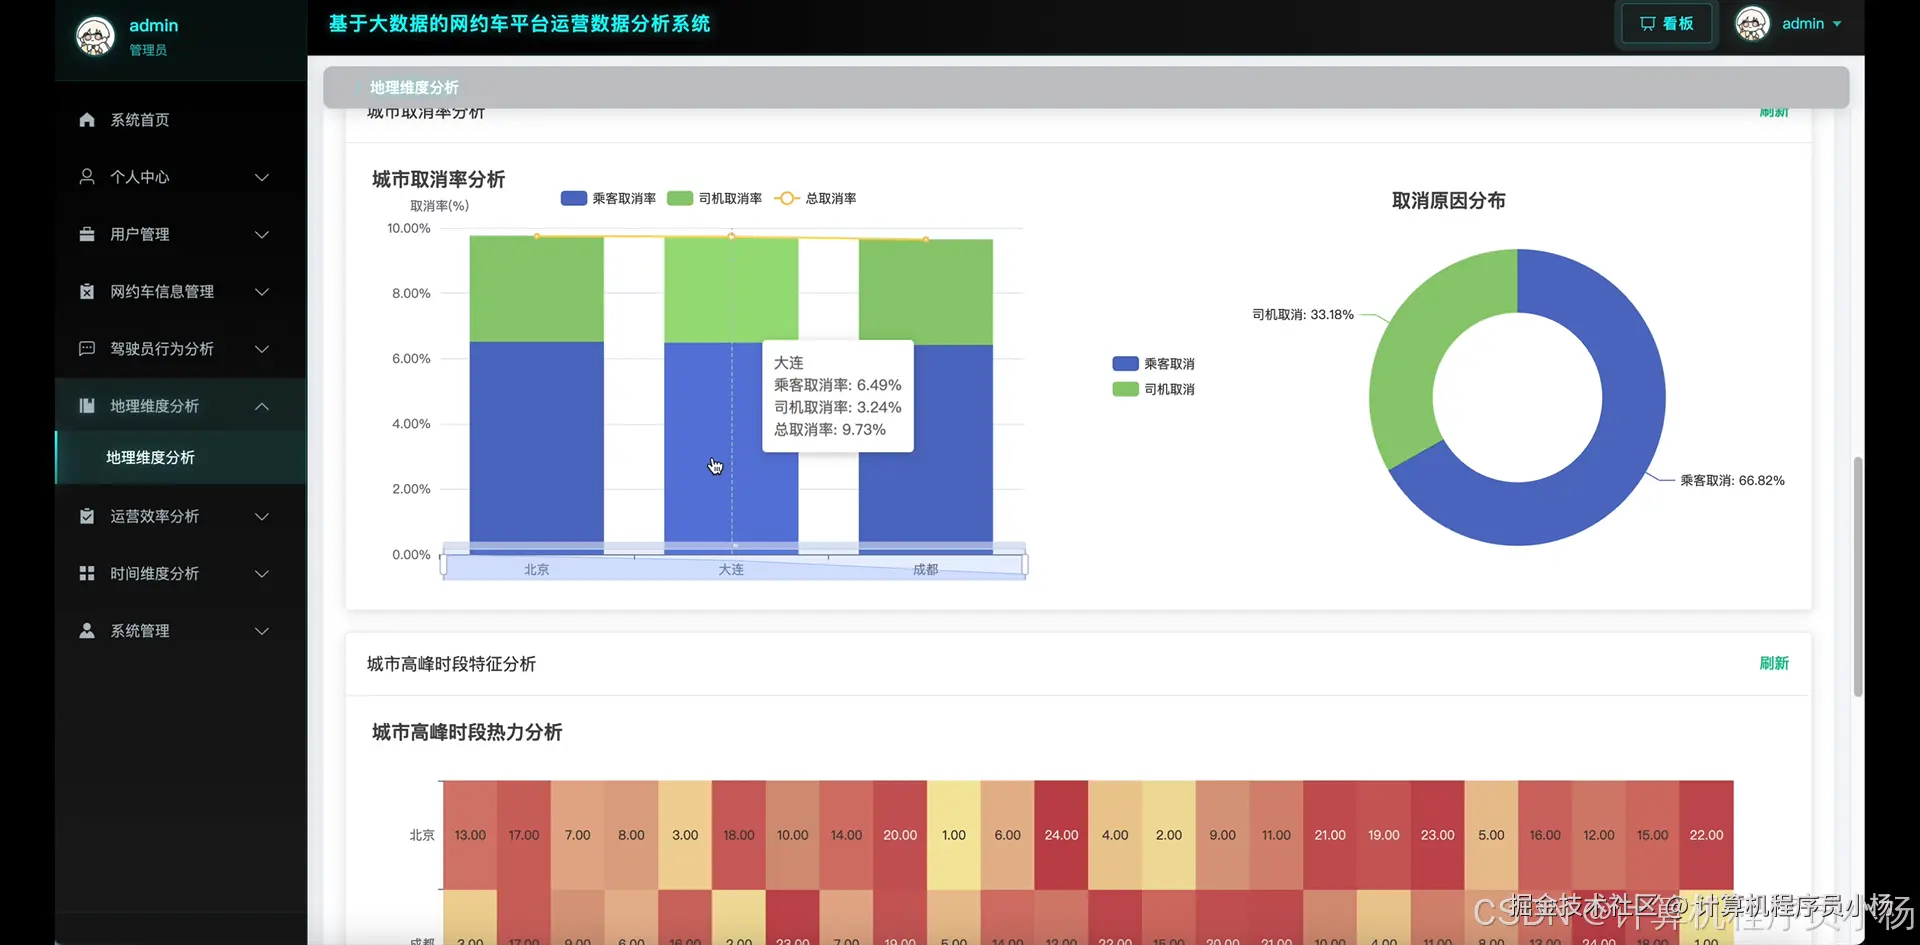Viewport: 1920px width, 945px height.
Task: Click the 大连 green bar segment
Action: pos(731,290)
